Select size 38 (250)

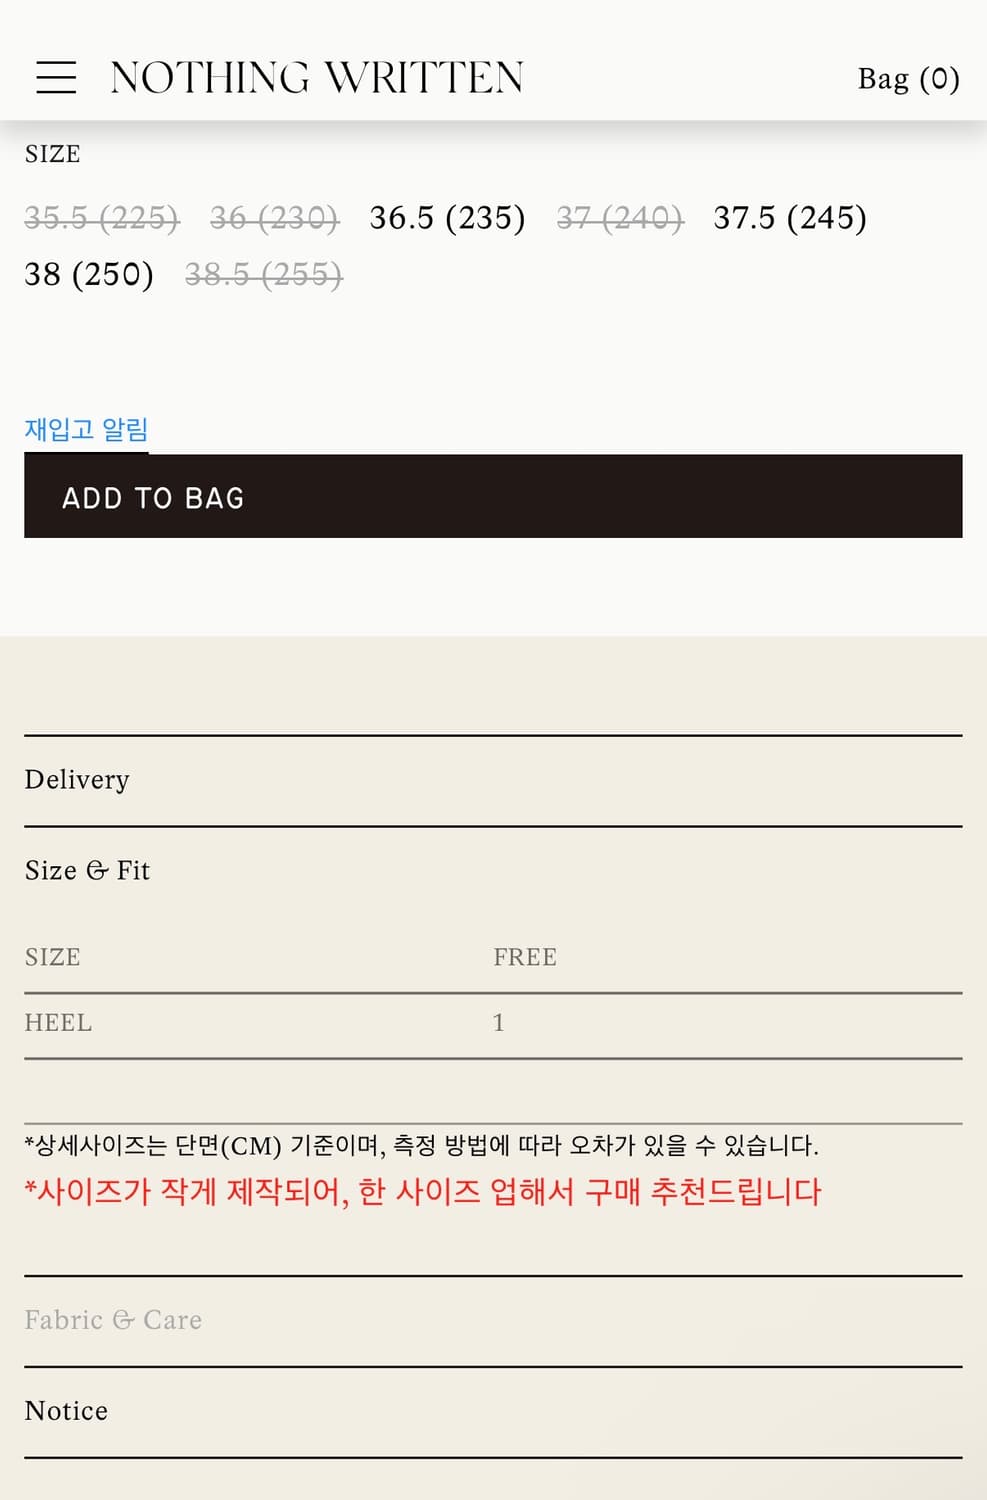(x=89, y=275)
